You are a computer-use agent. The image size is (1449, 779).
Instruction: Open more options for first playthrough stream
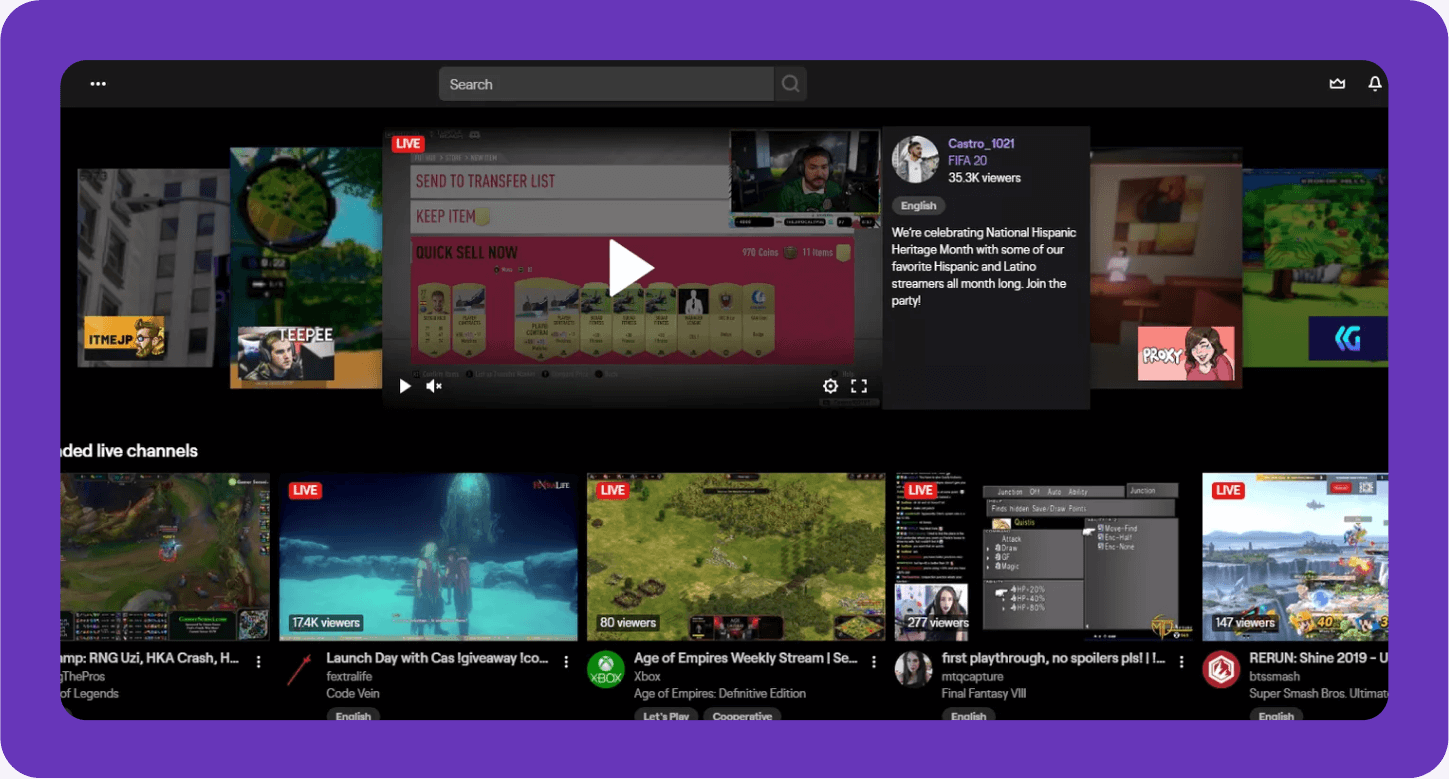coord(1181,662)
